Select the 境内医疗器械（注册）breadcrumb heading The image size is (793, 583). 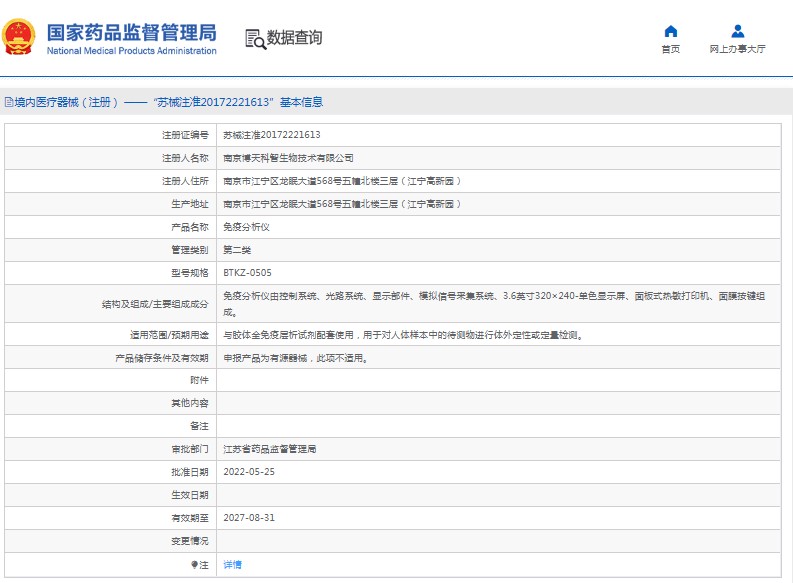pos(66,102)
